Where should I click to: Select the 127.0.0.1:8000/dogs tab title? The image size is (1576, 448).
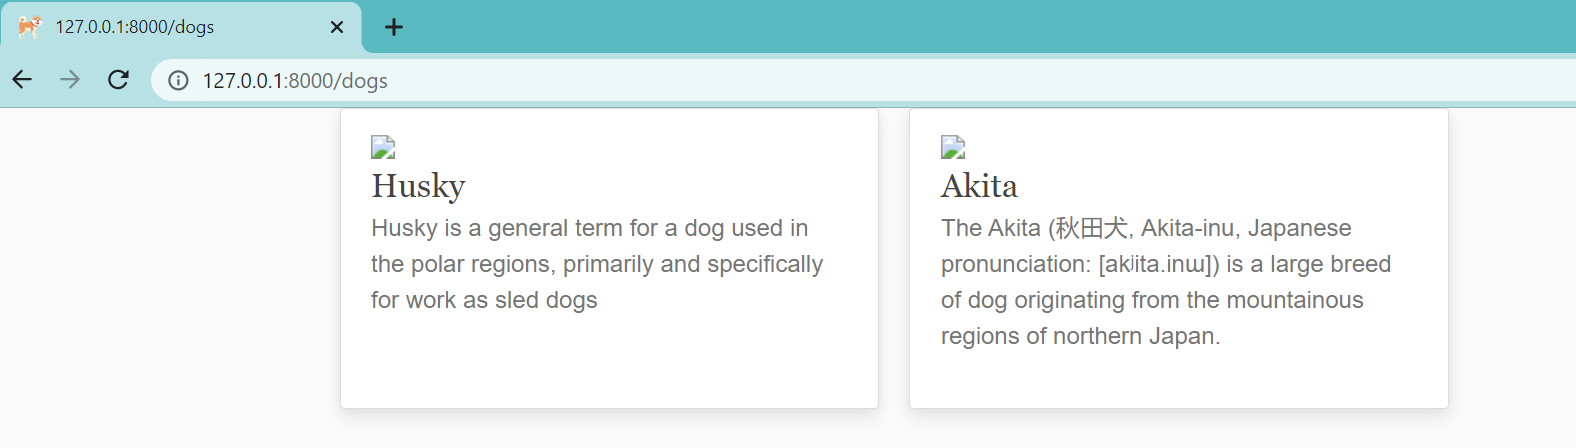tap(135, 27)
